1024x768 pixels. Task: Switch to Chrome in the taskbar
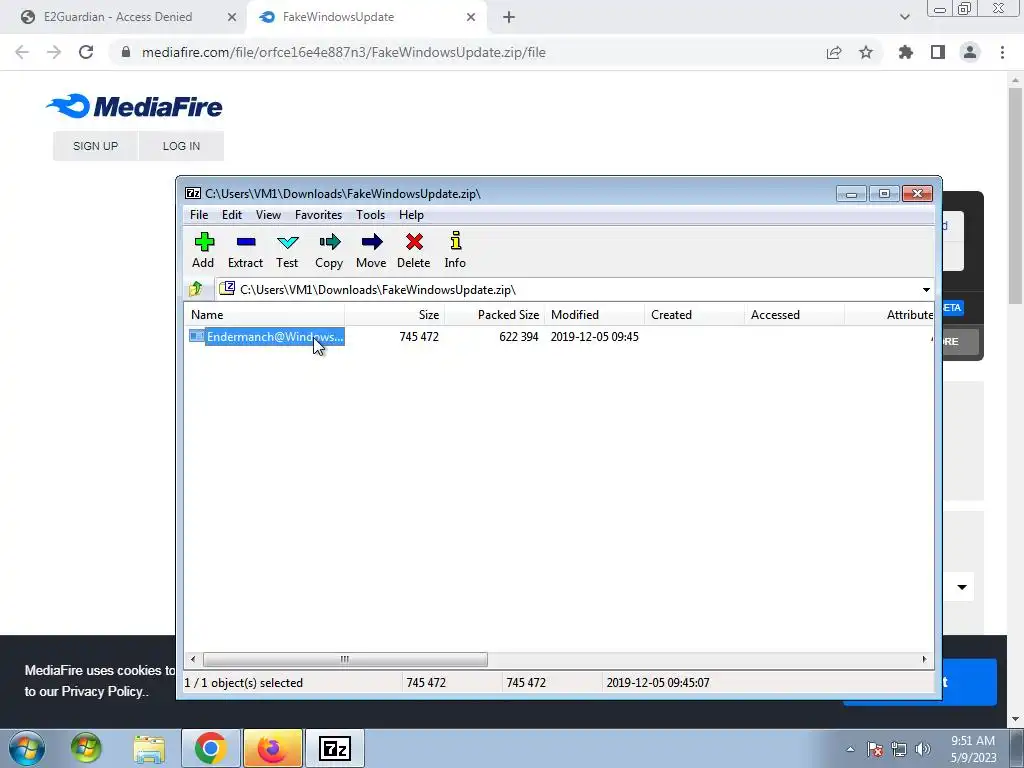pyautogui.click(x=210, y=748)
